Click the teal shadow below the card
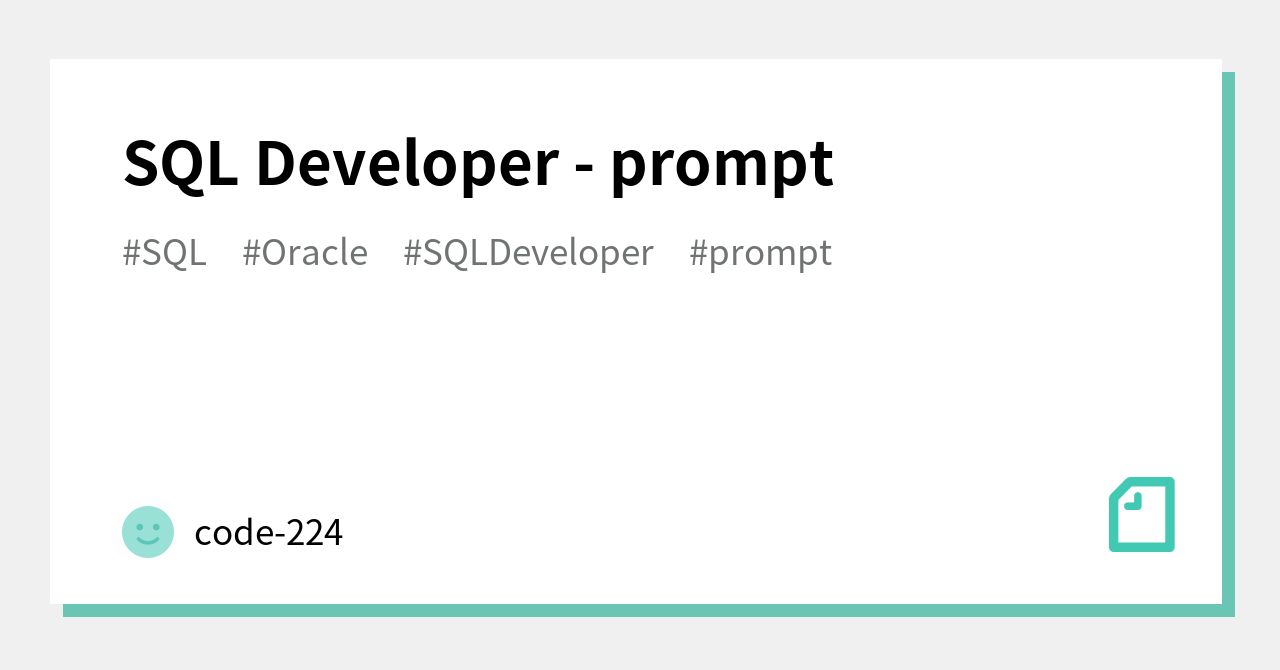Viewport: 1280px width, 670px height. coord(640,610)
